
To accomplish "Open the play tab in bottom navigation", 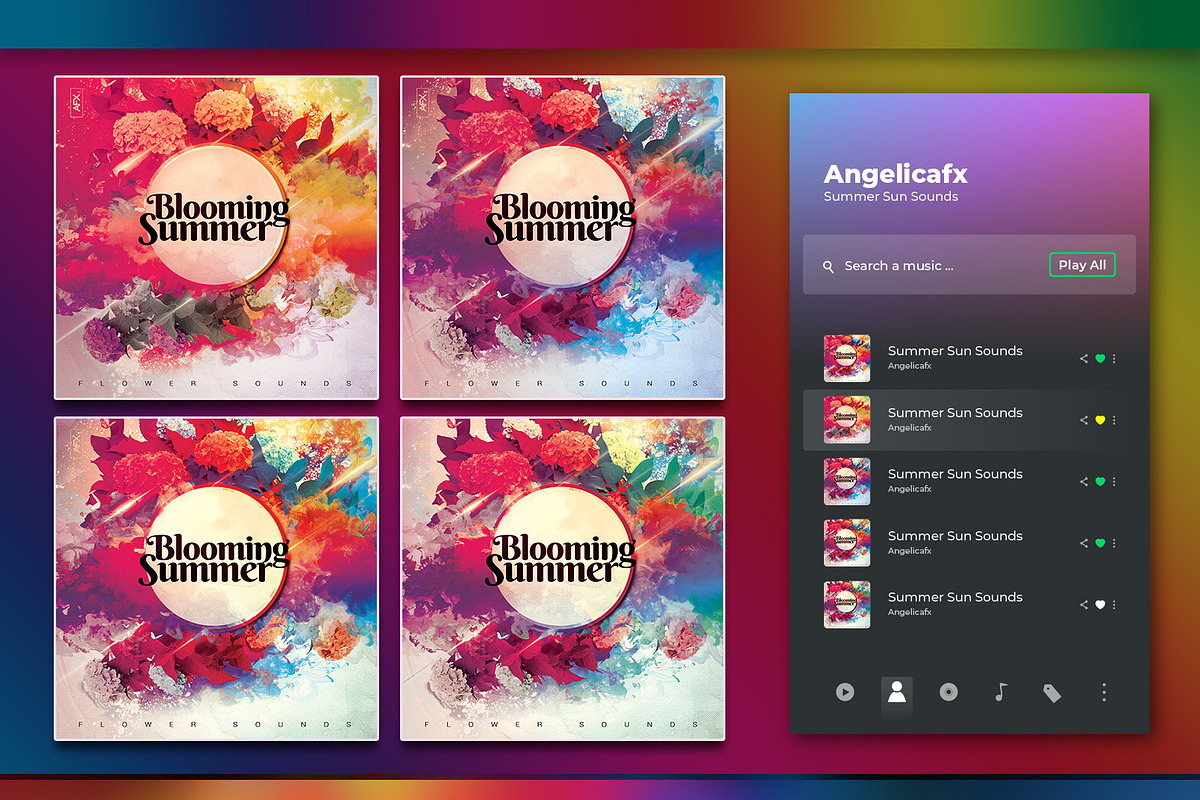I will pyautogui.click(x=845, y=692).
